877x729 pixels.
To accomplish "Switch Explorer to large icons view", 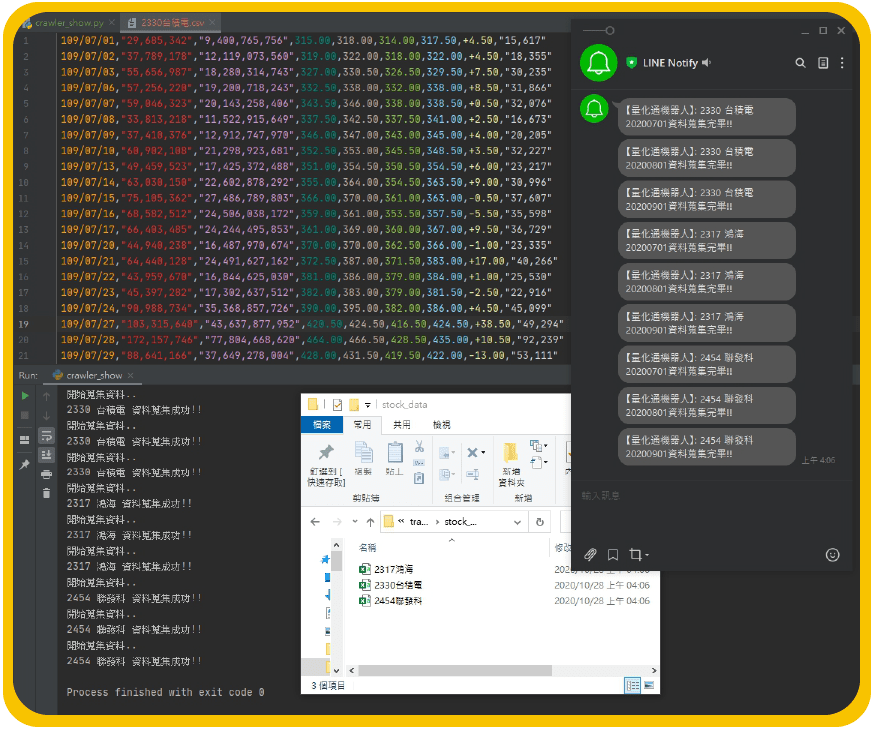I will pyautogui.click(x=649, y=685).
